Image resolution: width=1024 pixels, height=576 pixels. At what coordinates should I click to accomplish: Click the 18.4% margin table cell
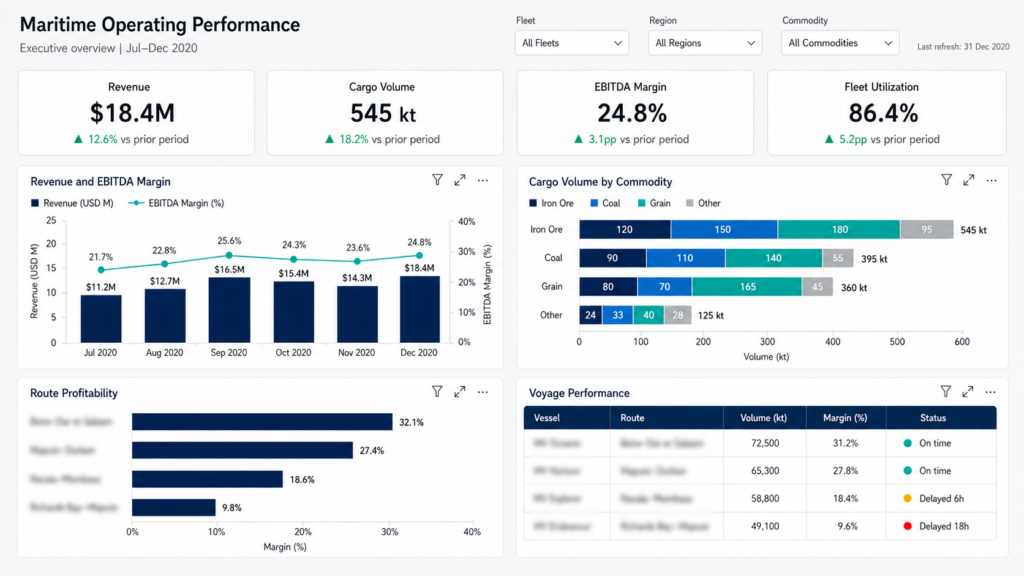tap(846, 498)
